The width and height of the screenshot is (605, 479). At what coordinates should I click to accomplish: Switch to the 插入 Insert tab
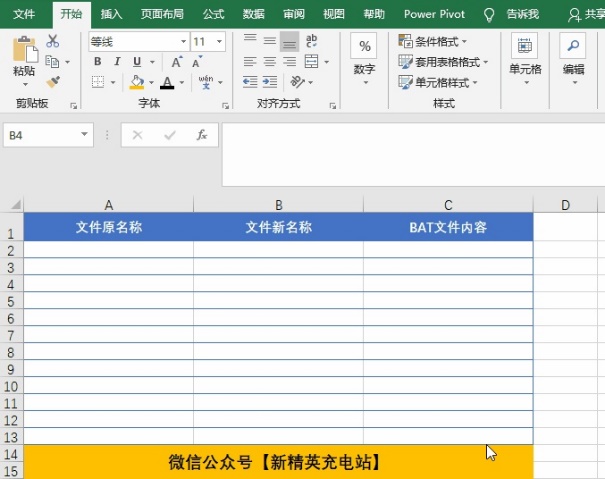(111, 14)
